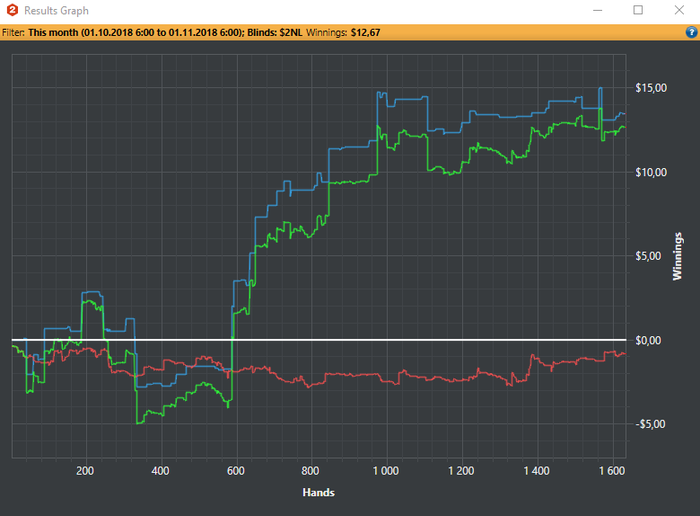Click the Hold'em Manager 2 app icon

tap(12, 10)
